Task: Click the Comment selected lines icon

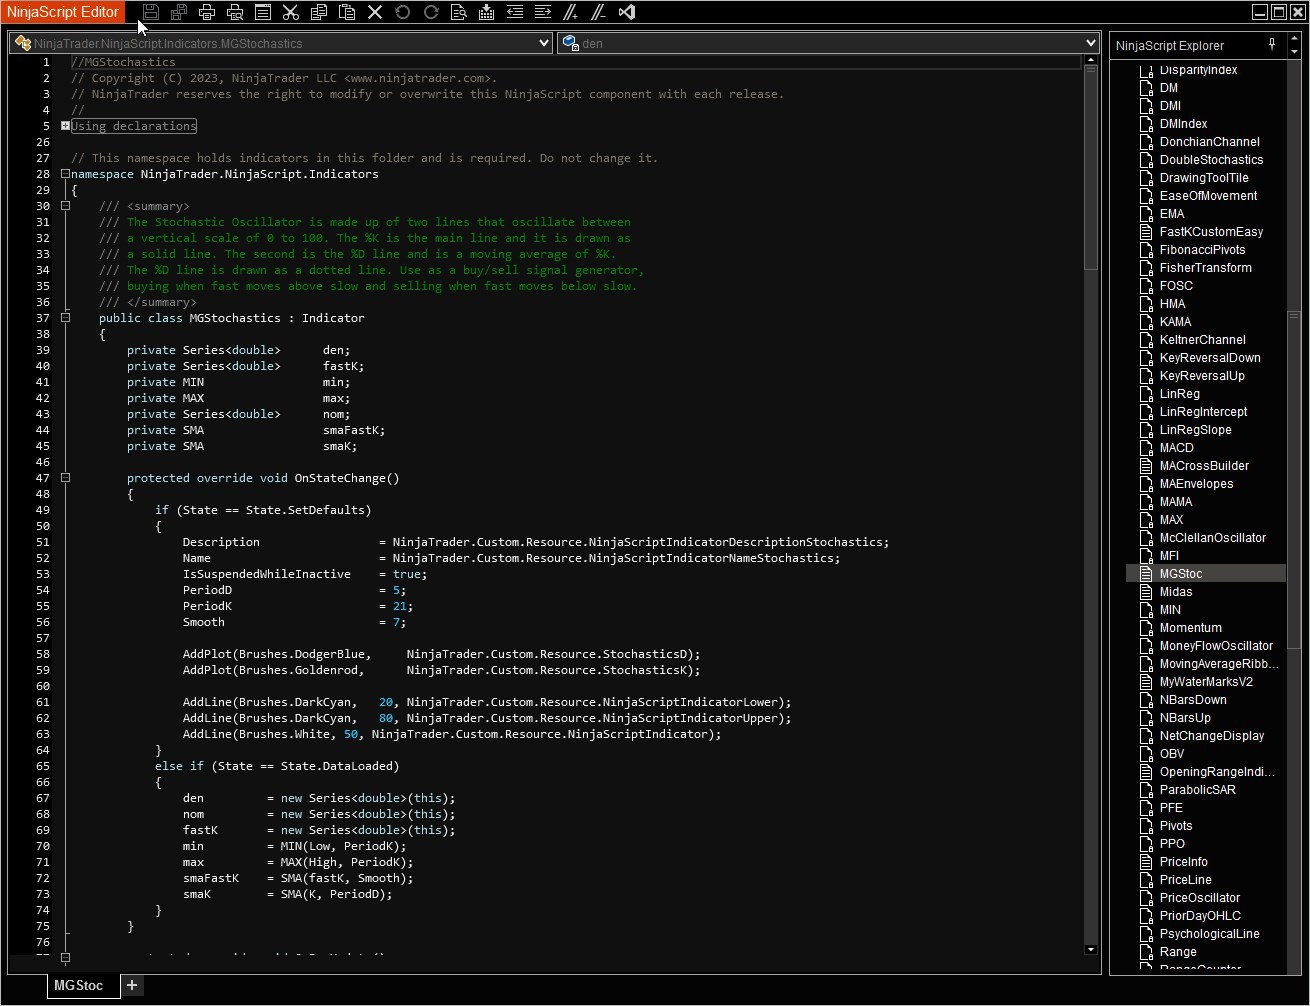Action: 570,12
